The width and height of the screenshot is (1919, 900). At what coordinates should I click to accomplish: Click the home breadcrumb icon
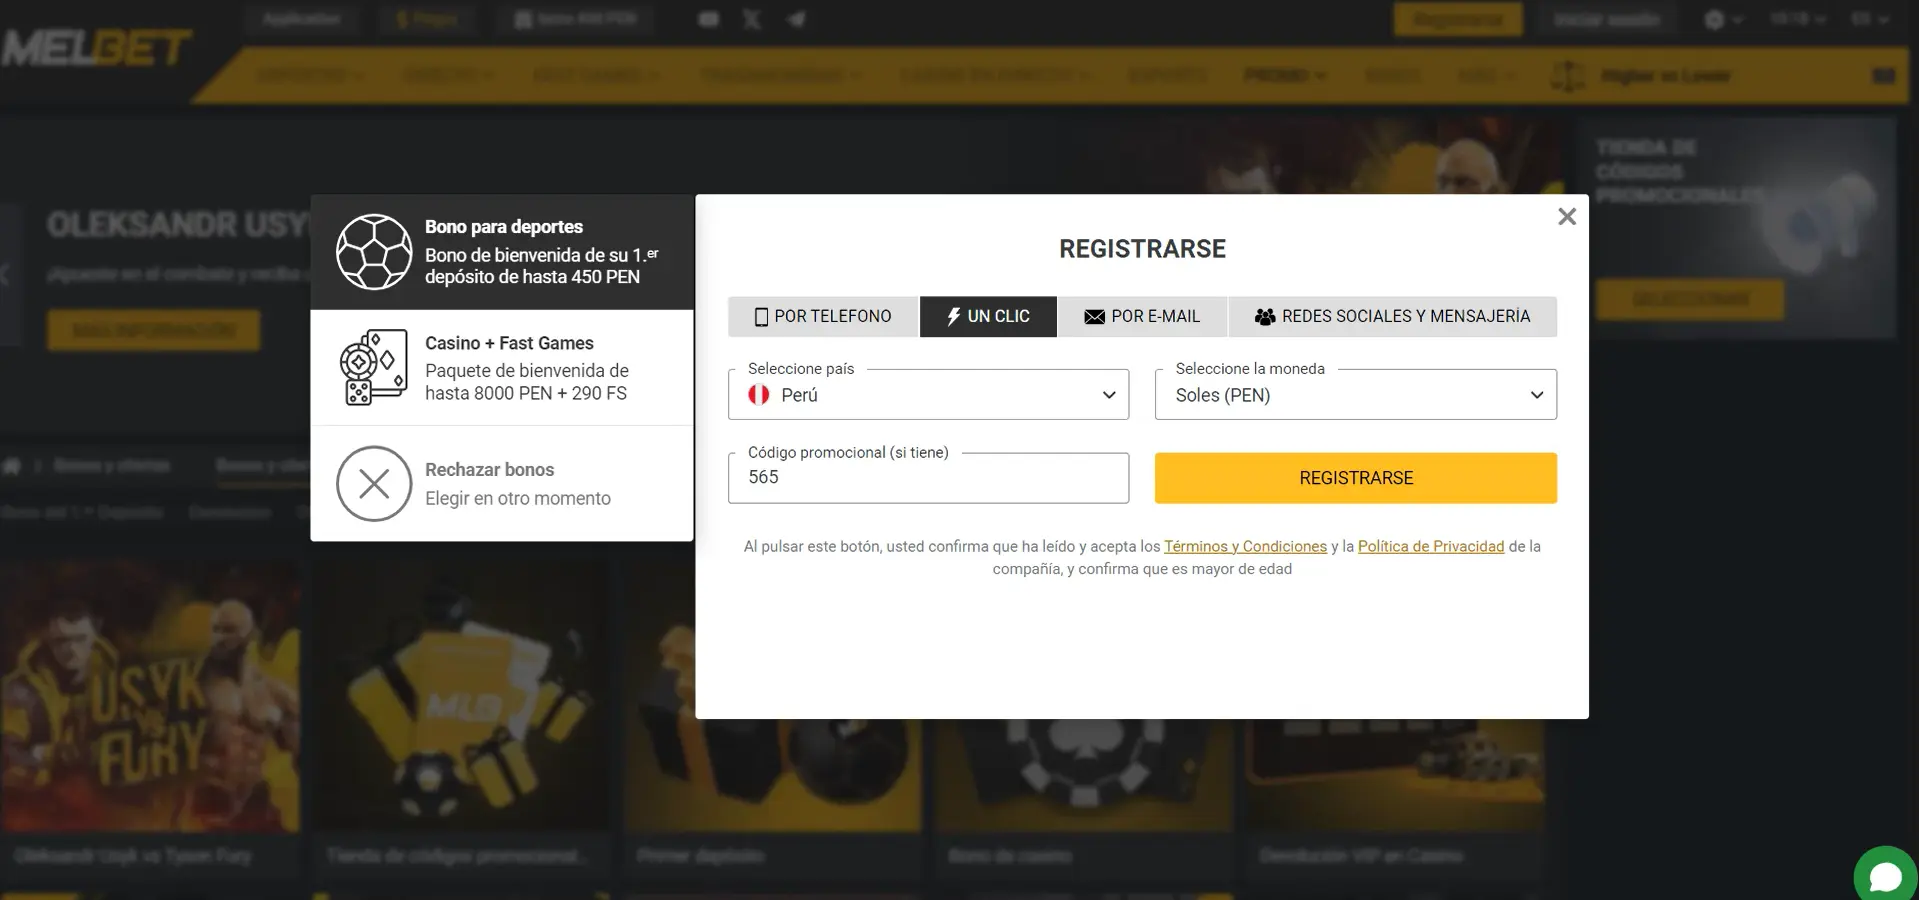pos(12,466)
